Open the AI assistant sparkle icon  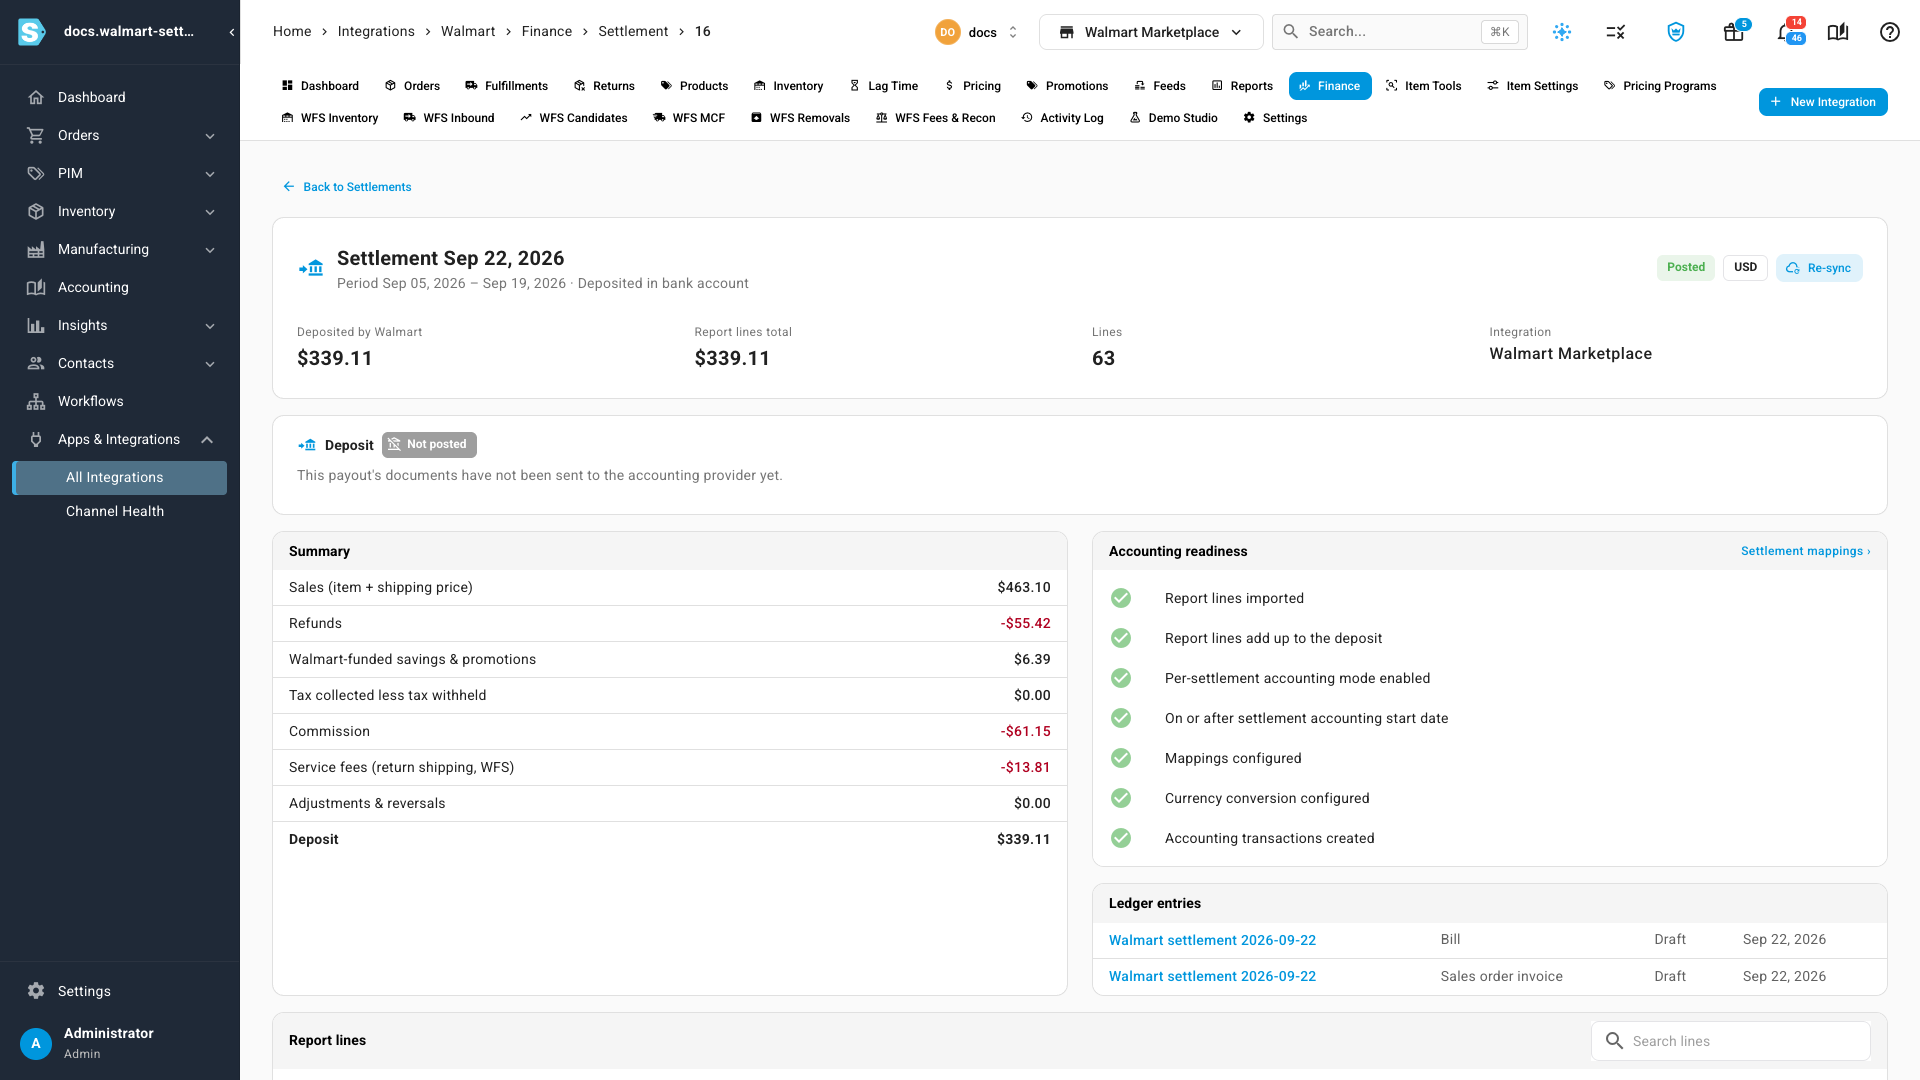pyautogui.click(x=1562, y=32)
